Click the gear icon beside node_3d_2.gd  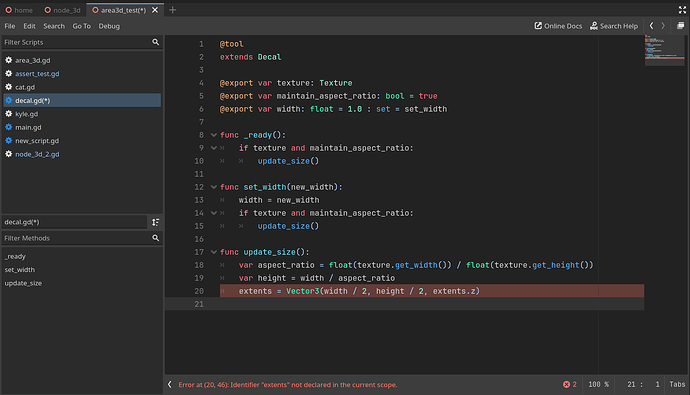8,154
